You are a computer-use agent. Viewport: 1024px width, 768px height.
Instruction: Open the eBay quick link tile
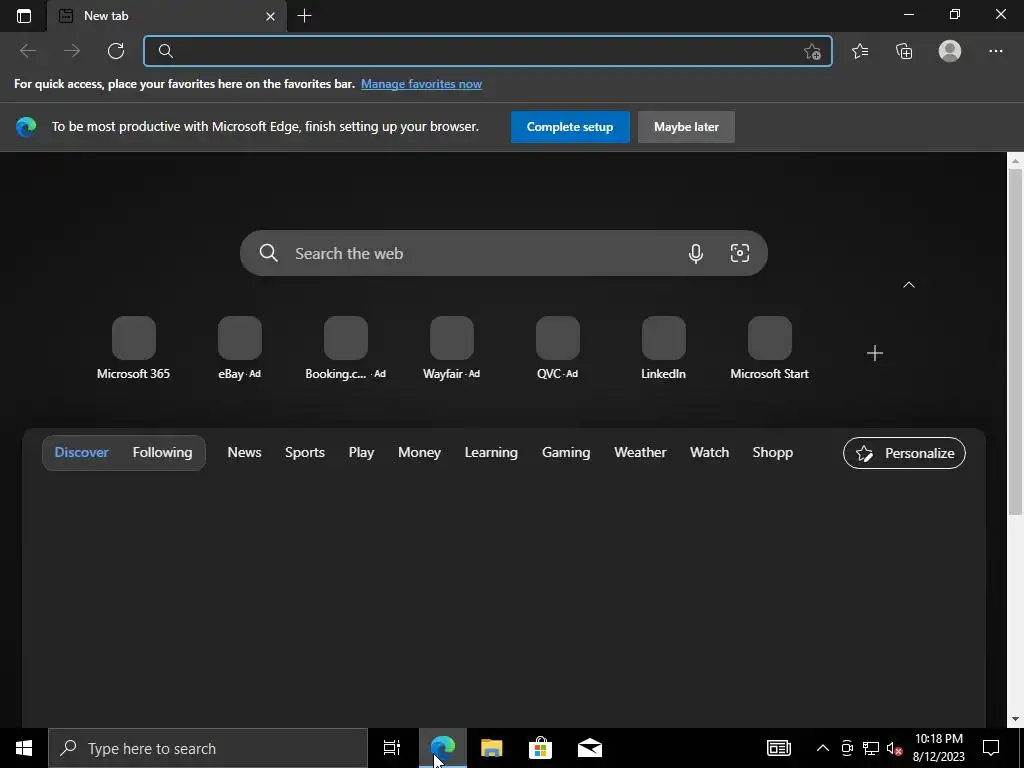pos(240,349)
